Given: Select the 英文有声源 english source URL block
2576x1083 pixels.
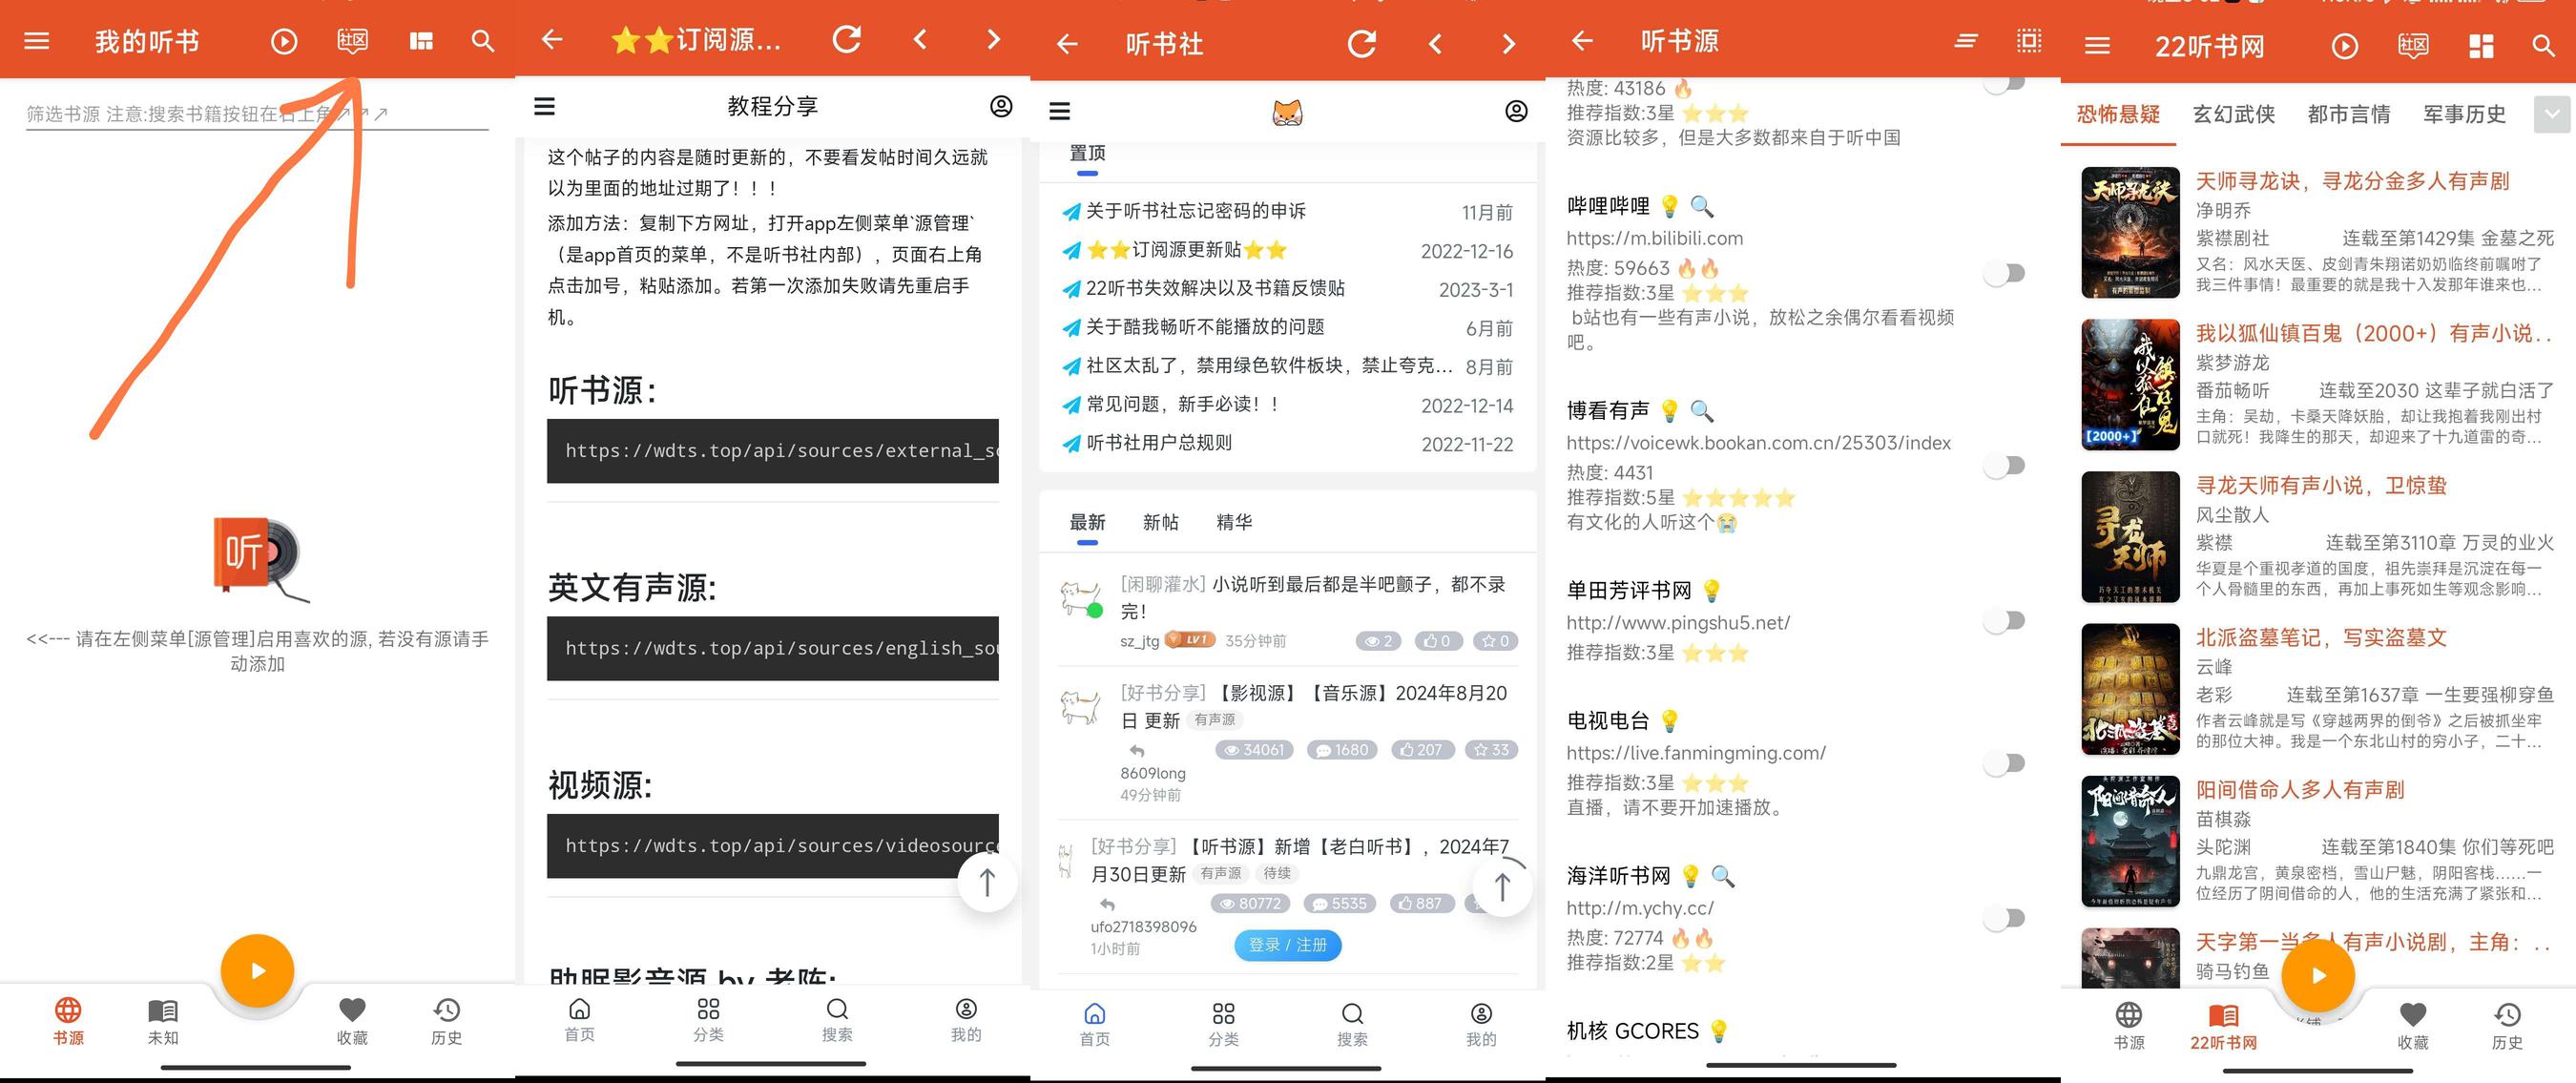Looking at the screenshot, I should click(x=772, y=648).
